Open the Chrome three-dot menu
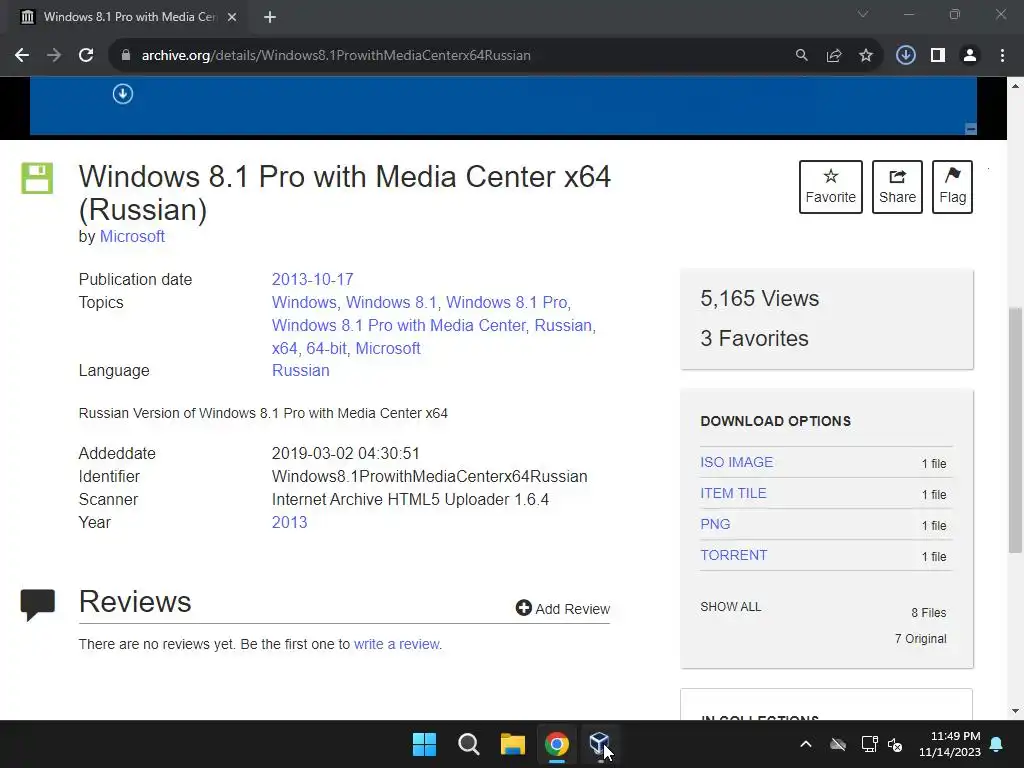Screen dimensions: 1024x768 click(x=1002, y=56)
